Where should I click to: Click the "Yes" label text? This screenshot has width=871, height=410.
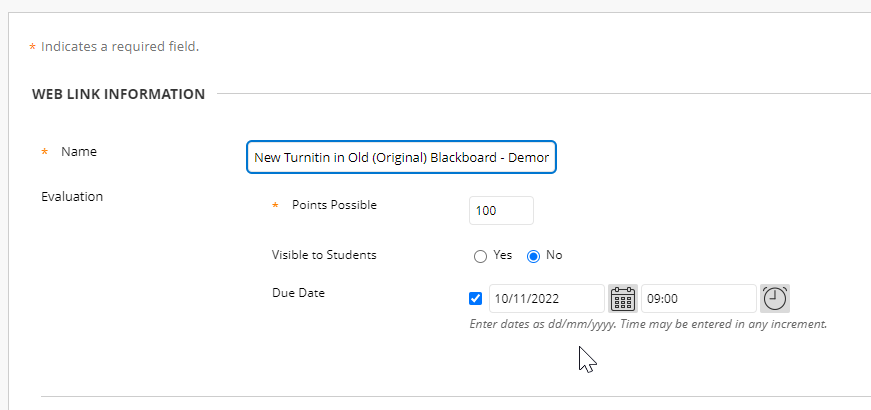point(502,255)
